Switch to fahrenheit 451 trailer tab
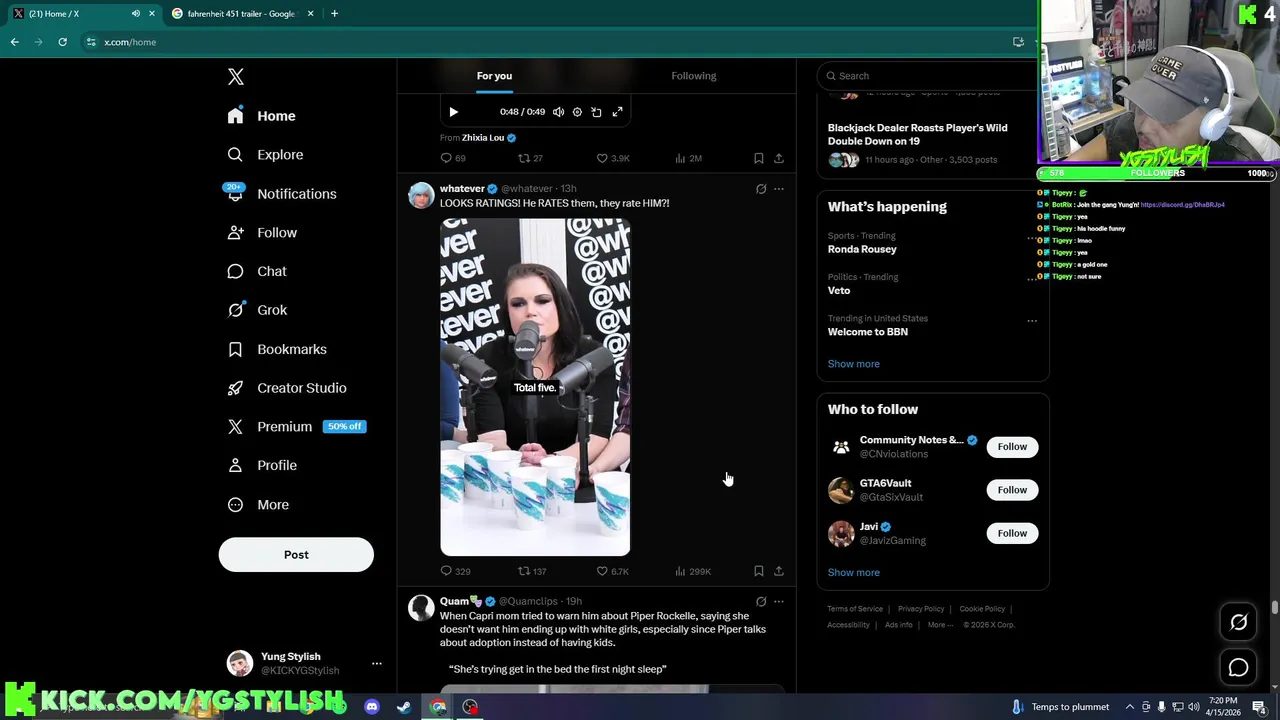The image size is (1280, 720). 241,14
